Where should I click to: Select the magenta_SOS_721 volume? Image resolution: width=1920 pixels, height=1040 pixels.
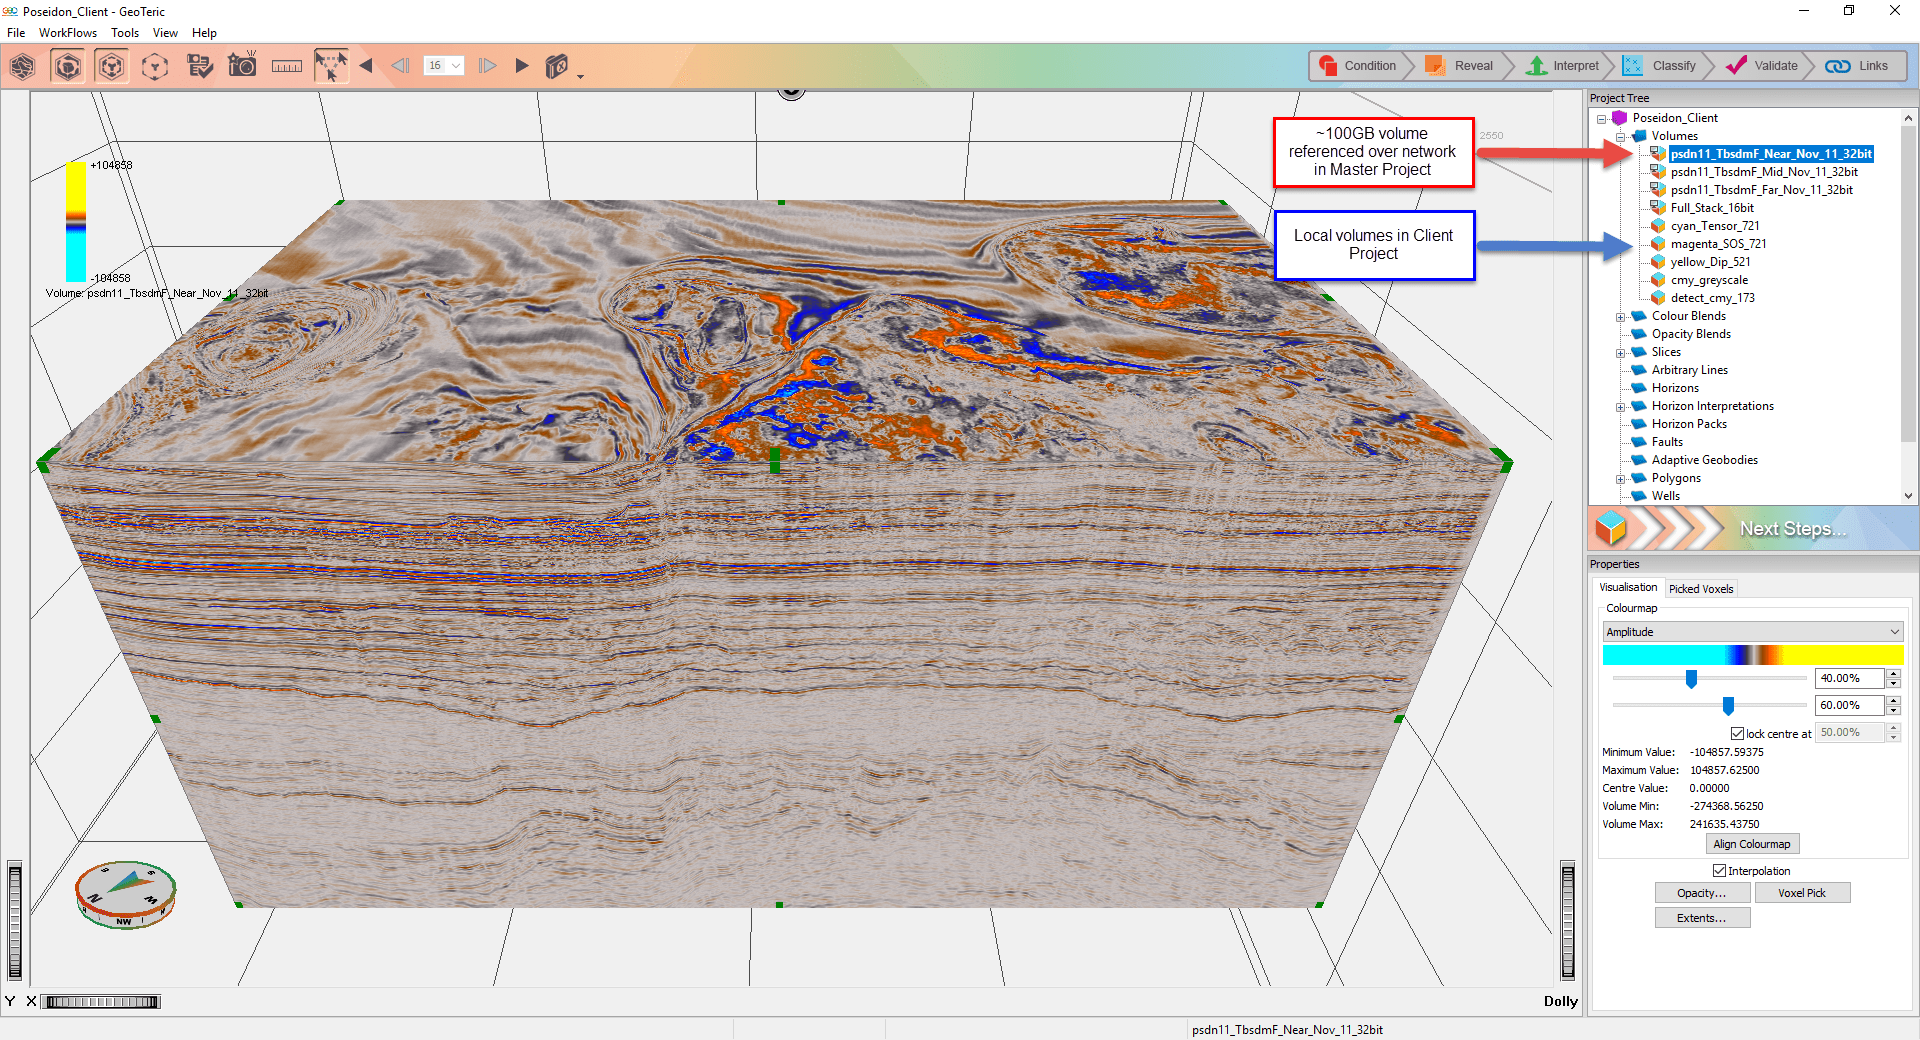[1717, 243]
